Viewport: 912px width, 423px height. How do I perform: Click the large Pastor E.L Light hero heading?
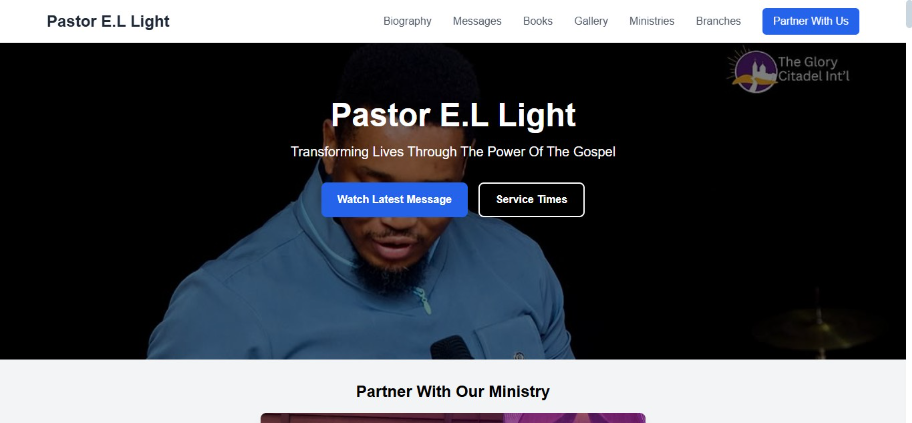(453, 115)
